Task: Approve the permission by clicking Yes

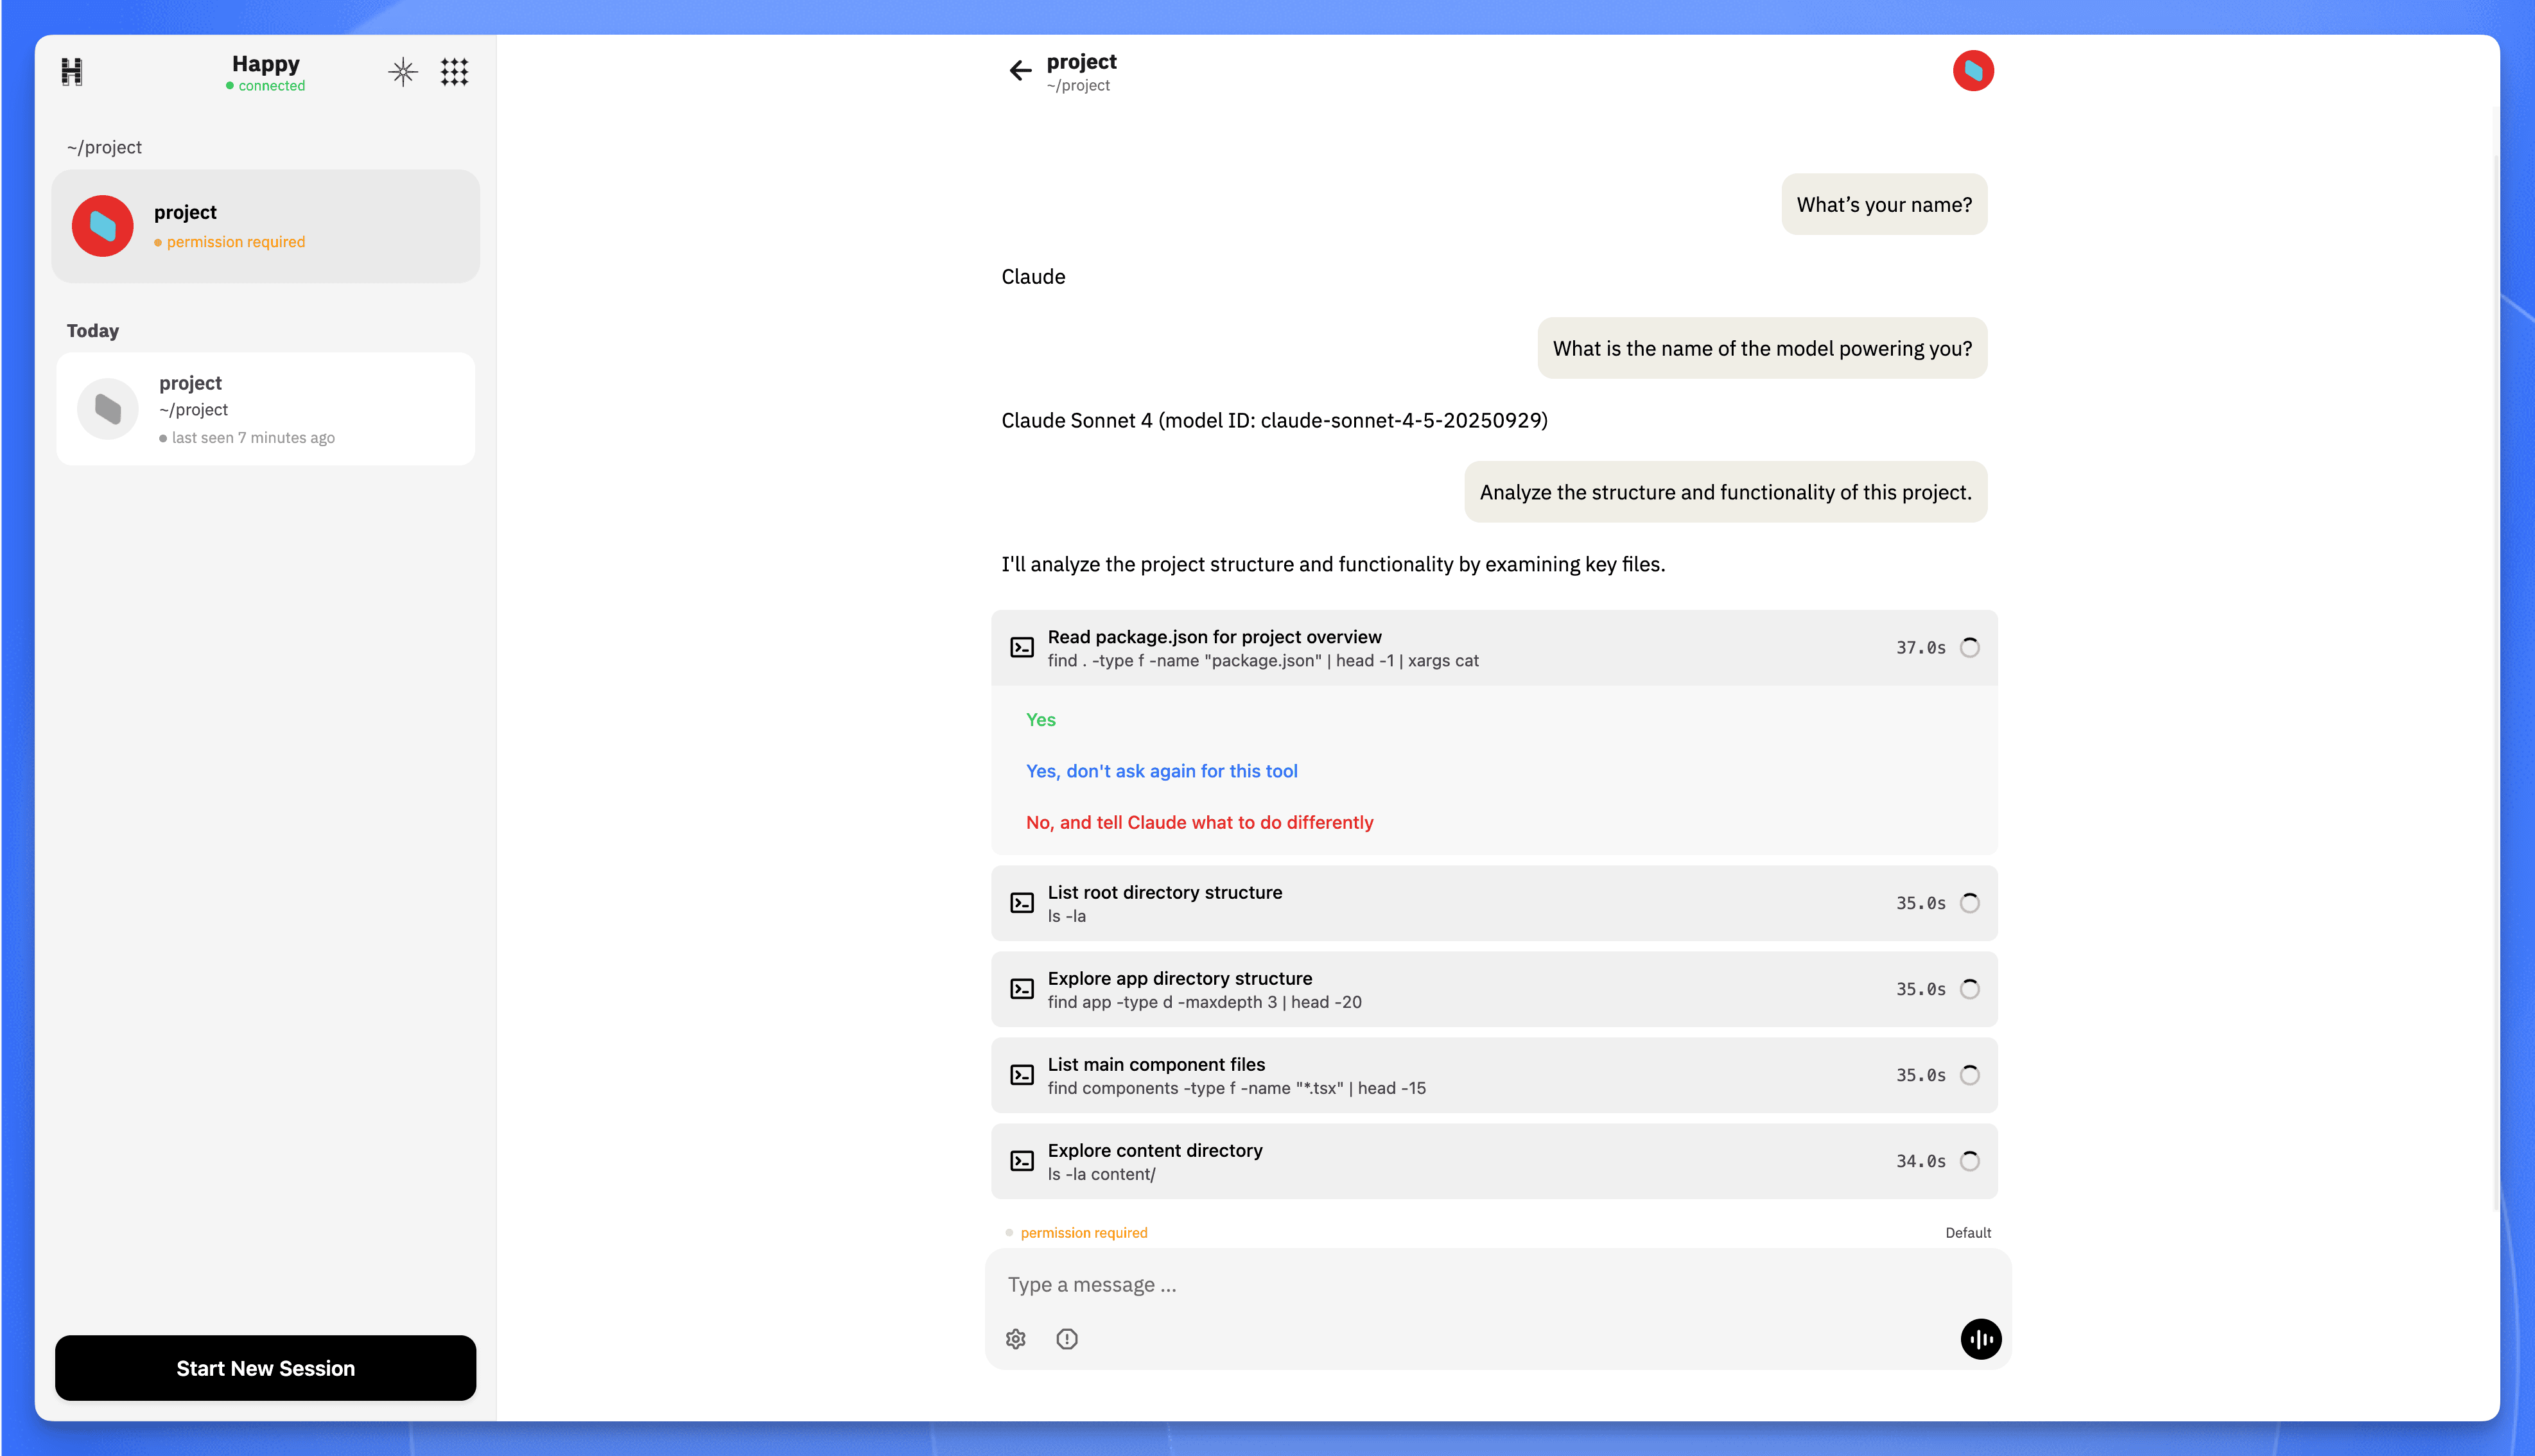Action: tap(1041, 719)
